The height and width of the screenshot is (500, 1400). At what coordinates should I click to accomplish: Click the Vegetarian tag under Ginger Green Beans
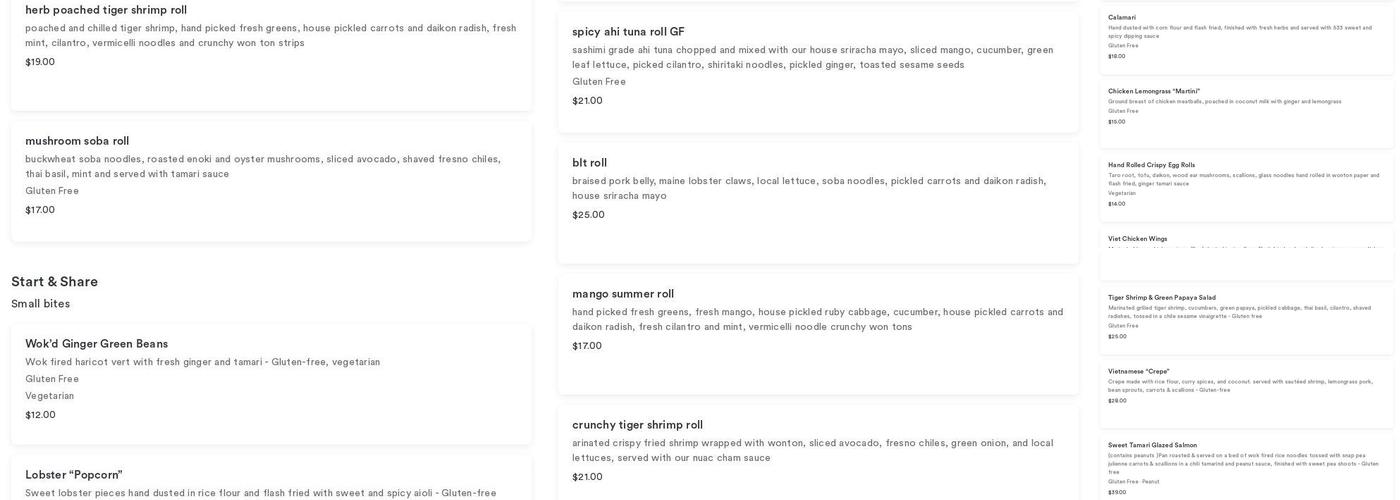pos(49,396)
